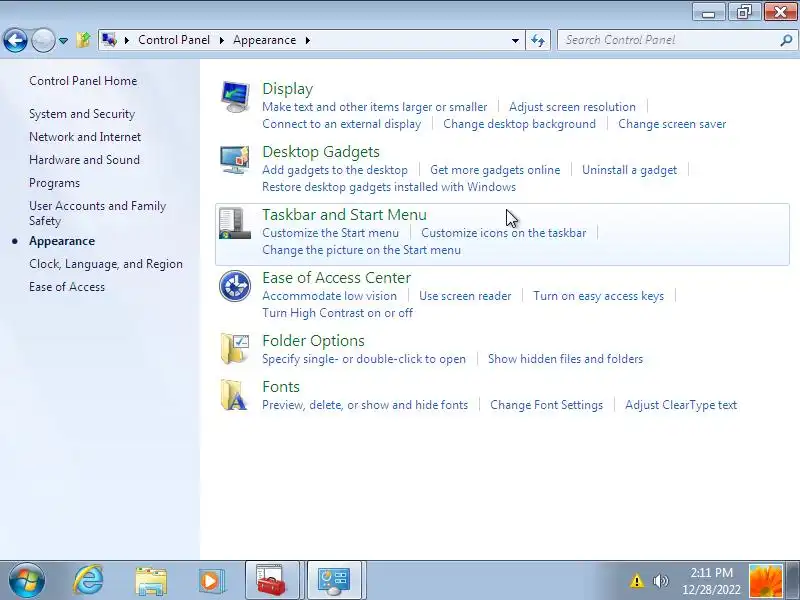This screenshot has width=800, height=600.
Task: Open Windows Explorer from the taskbar
Action: pos(151,581)
